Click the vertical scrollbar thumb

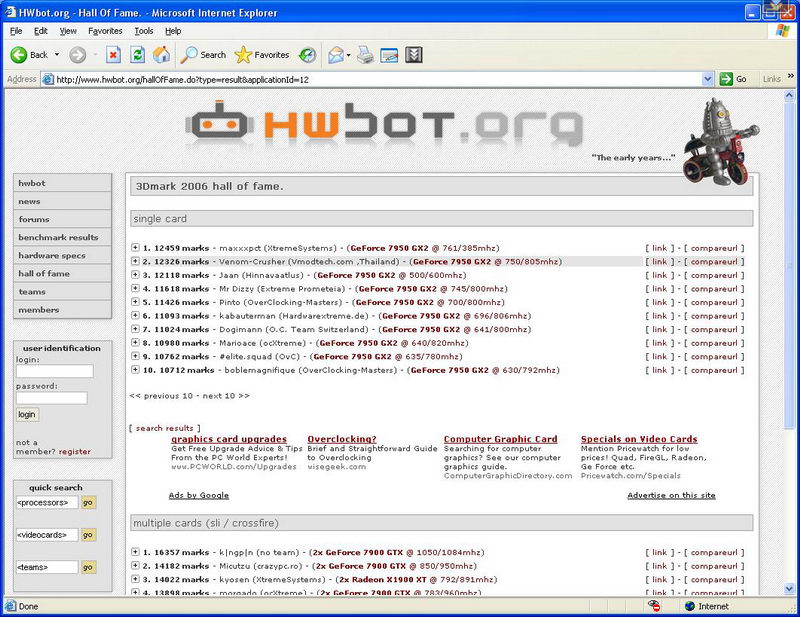pyautogui.click(x=789, y=264)
